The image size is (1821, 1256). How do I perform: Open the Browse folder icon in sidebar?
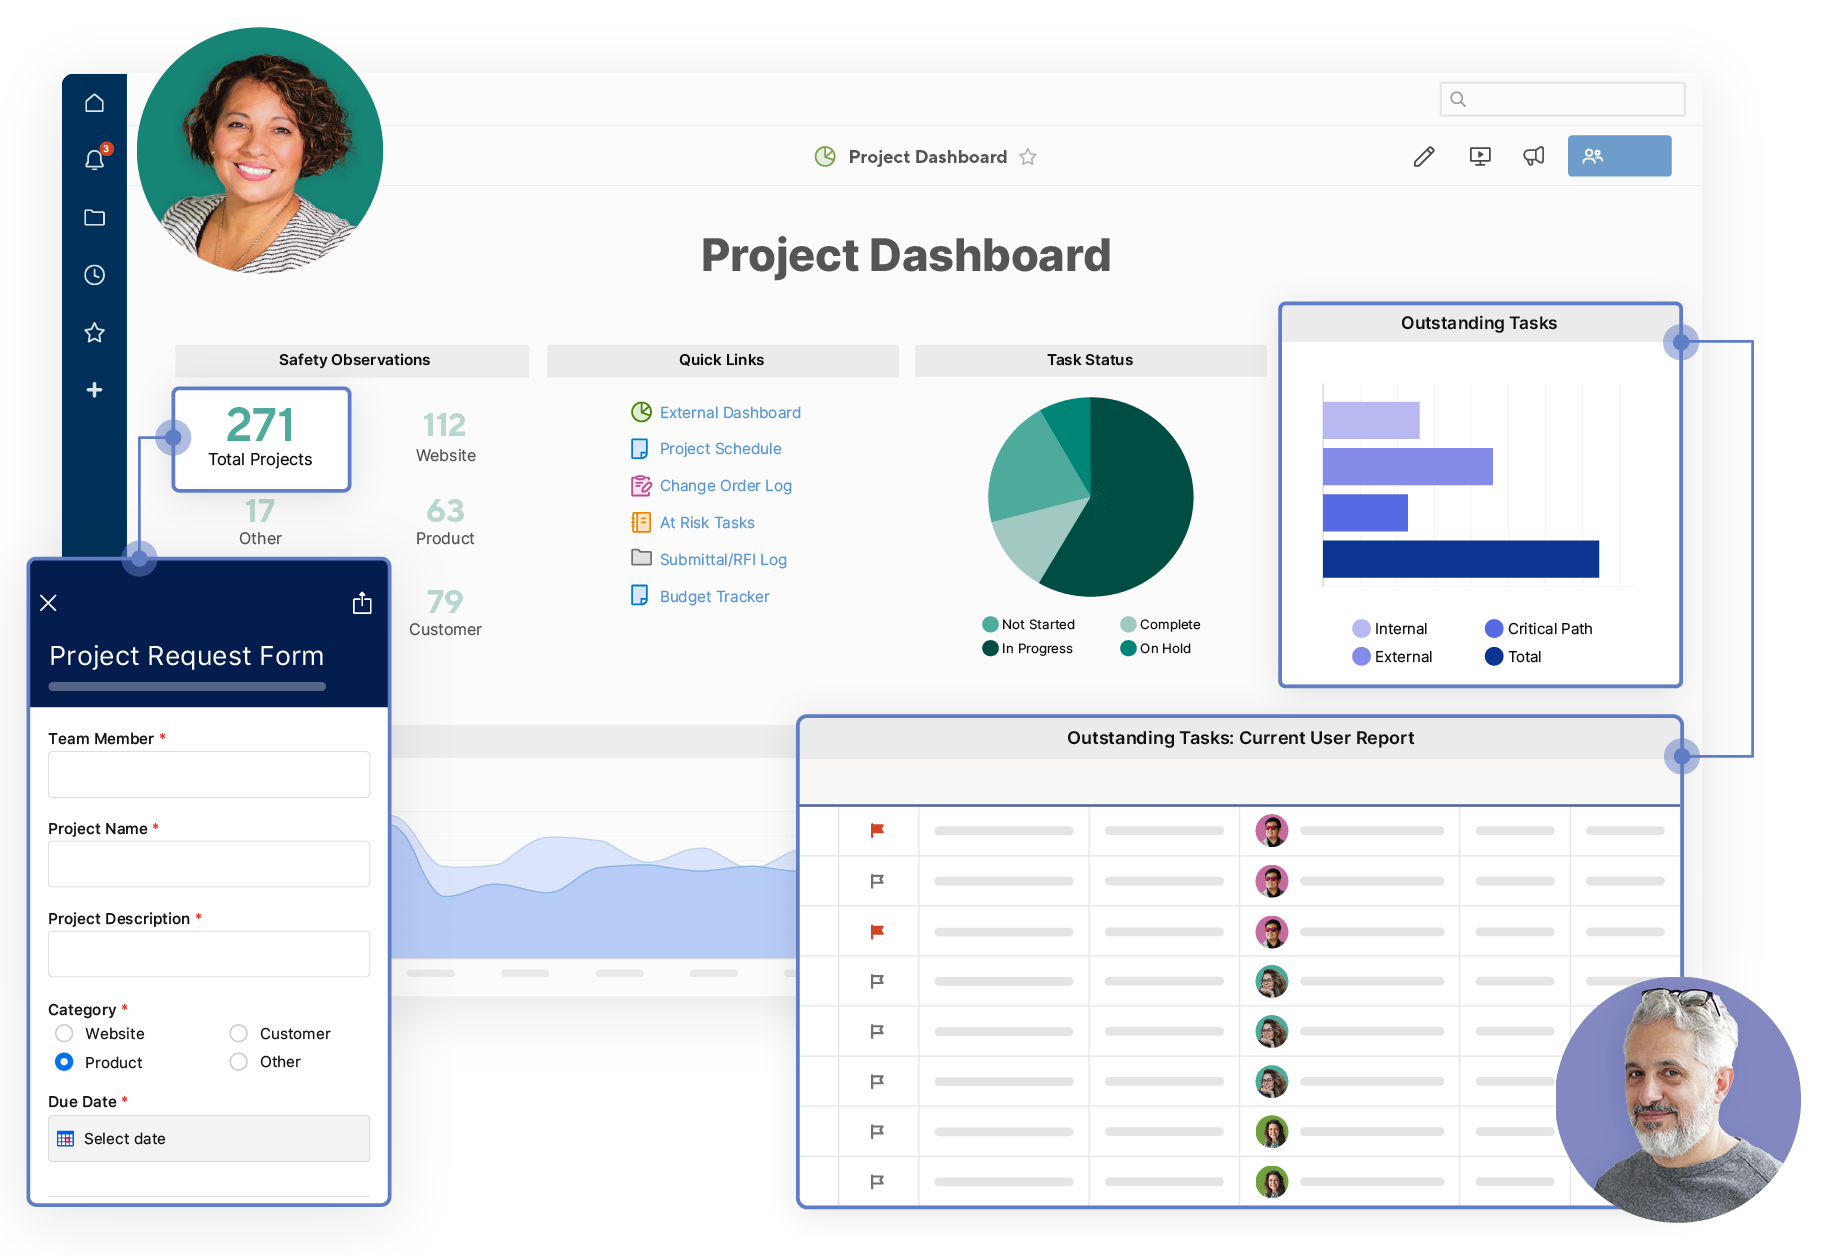click(94, 218)
